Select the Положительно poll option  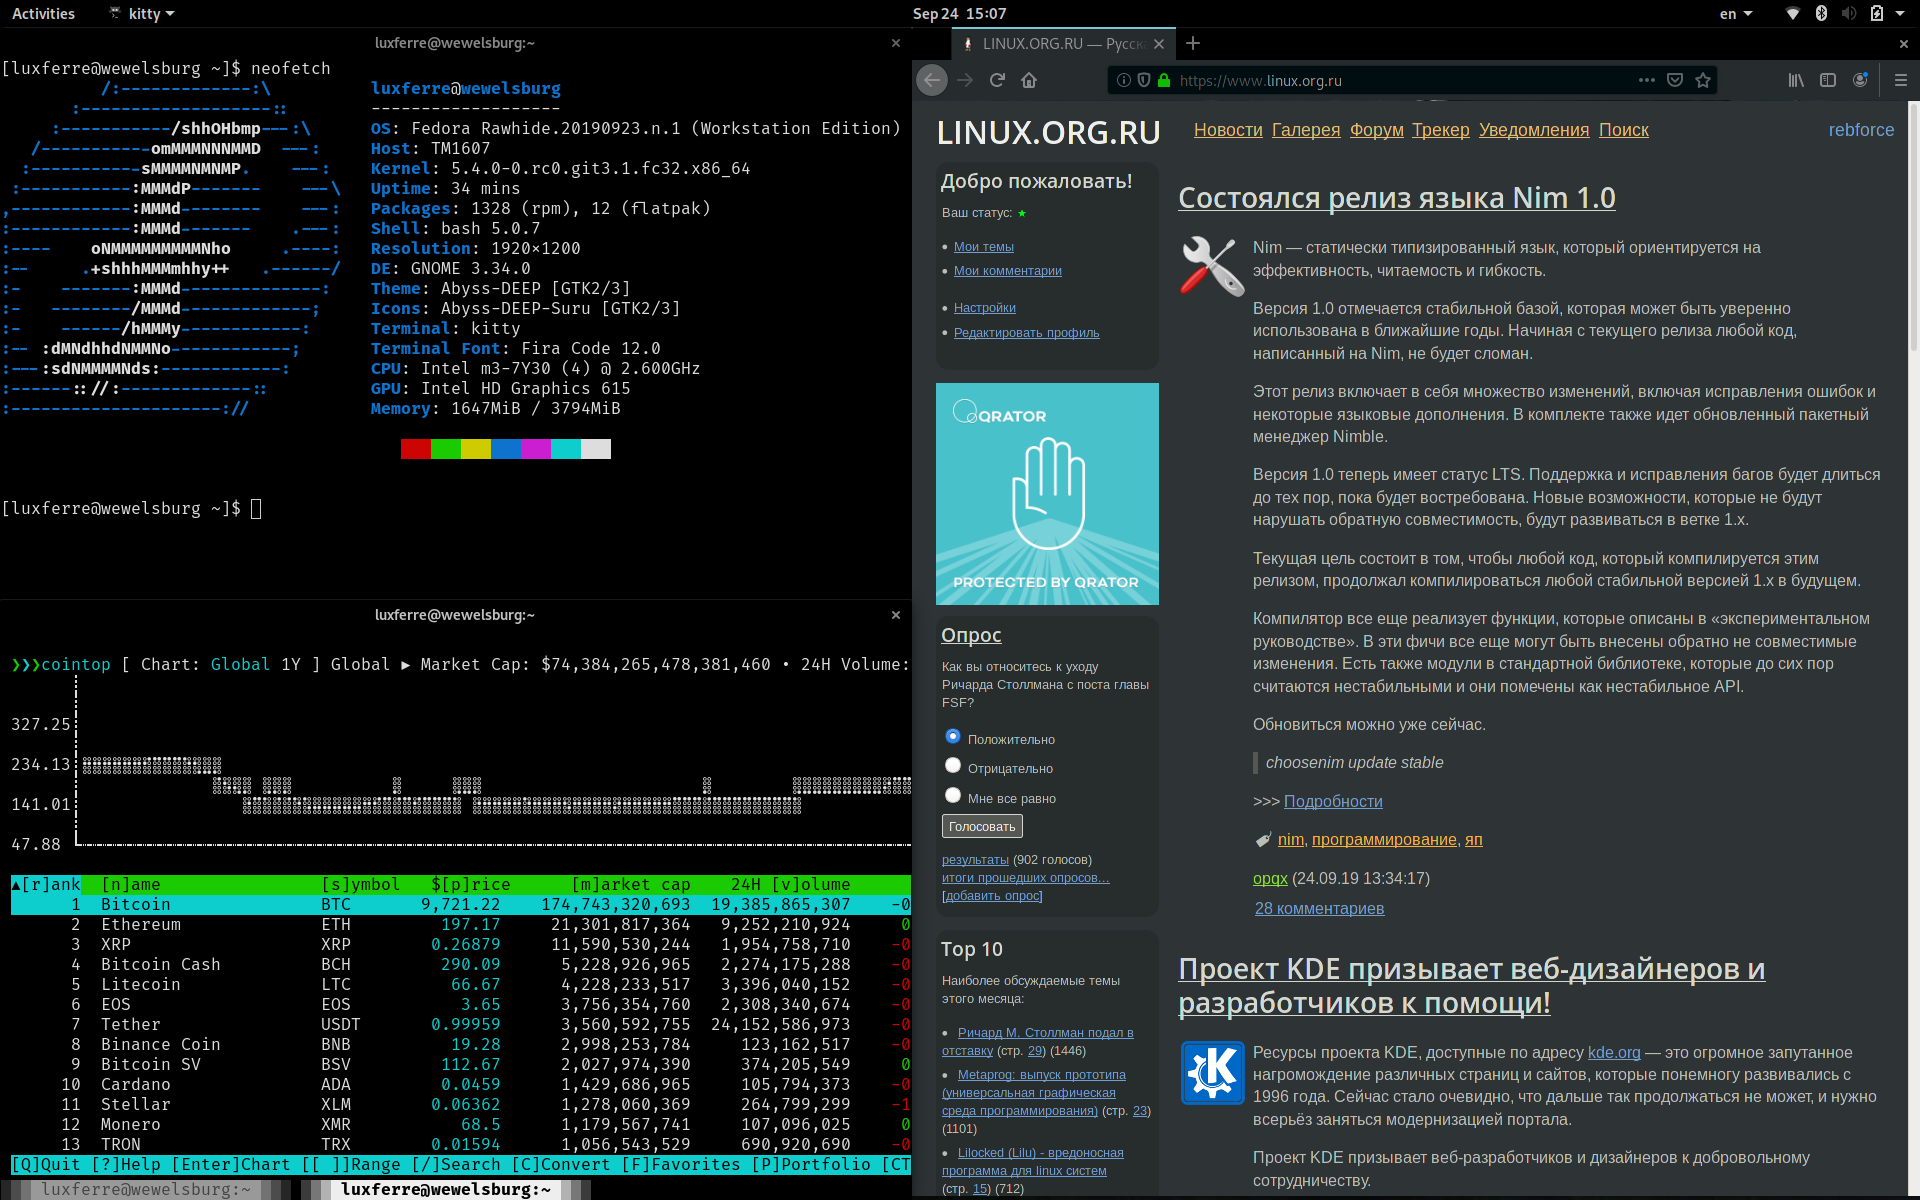pos(953,737)
